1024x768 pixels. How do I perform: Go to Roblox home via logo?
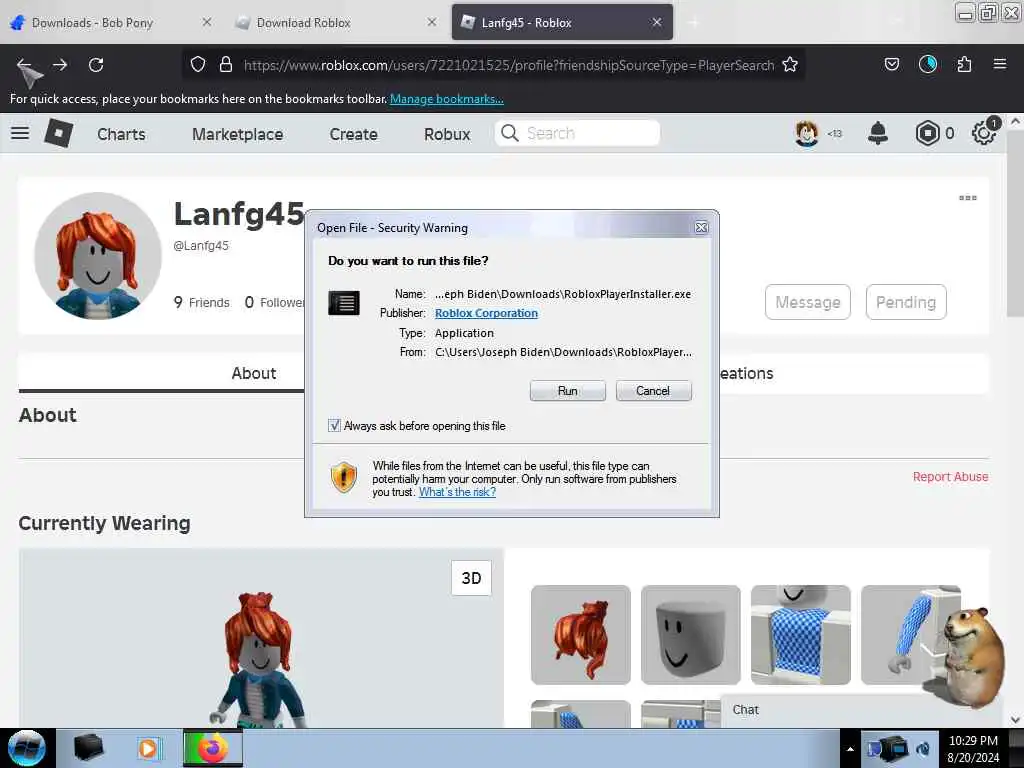click(59, 133)
